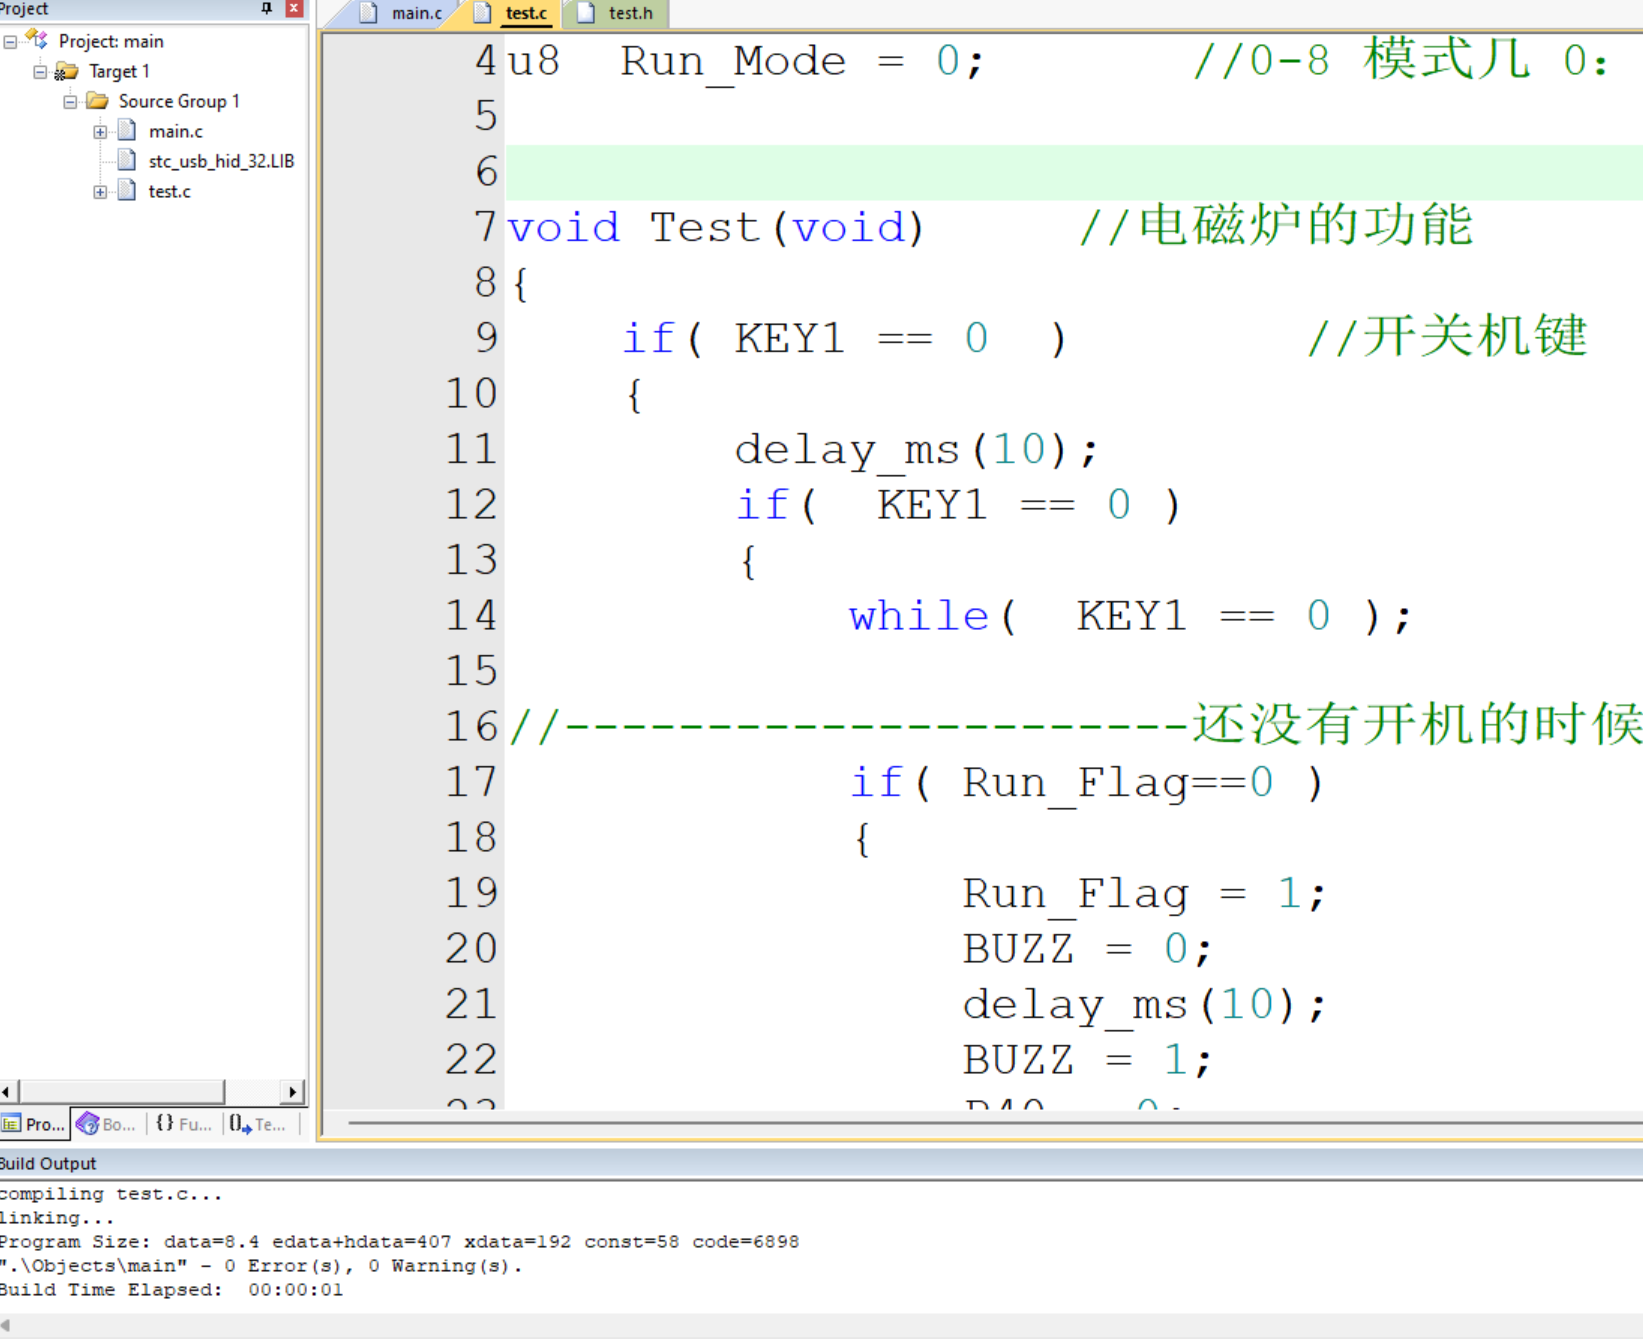1643x1339 pixels.
Task: Click the 'compiling test.c...' output line
Action: pos(111,1194)
